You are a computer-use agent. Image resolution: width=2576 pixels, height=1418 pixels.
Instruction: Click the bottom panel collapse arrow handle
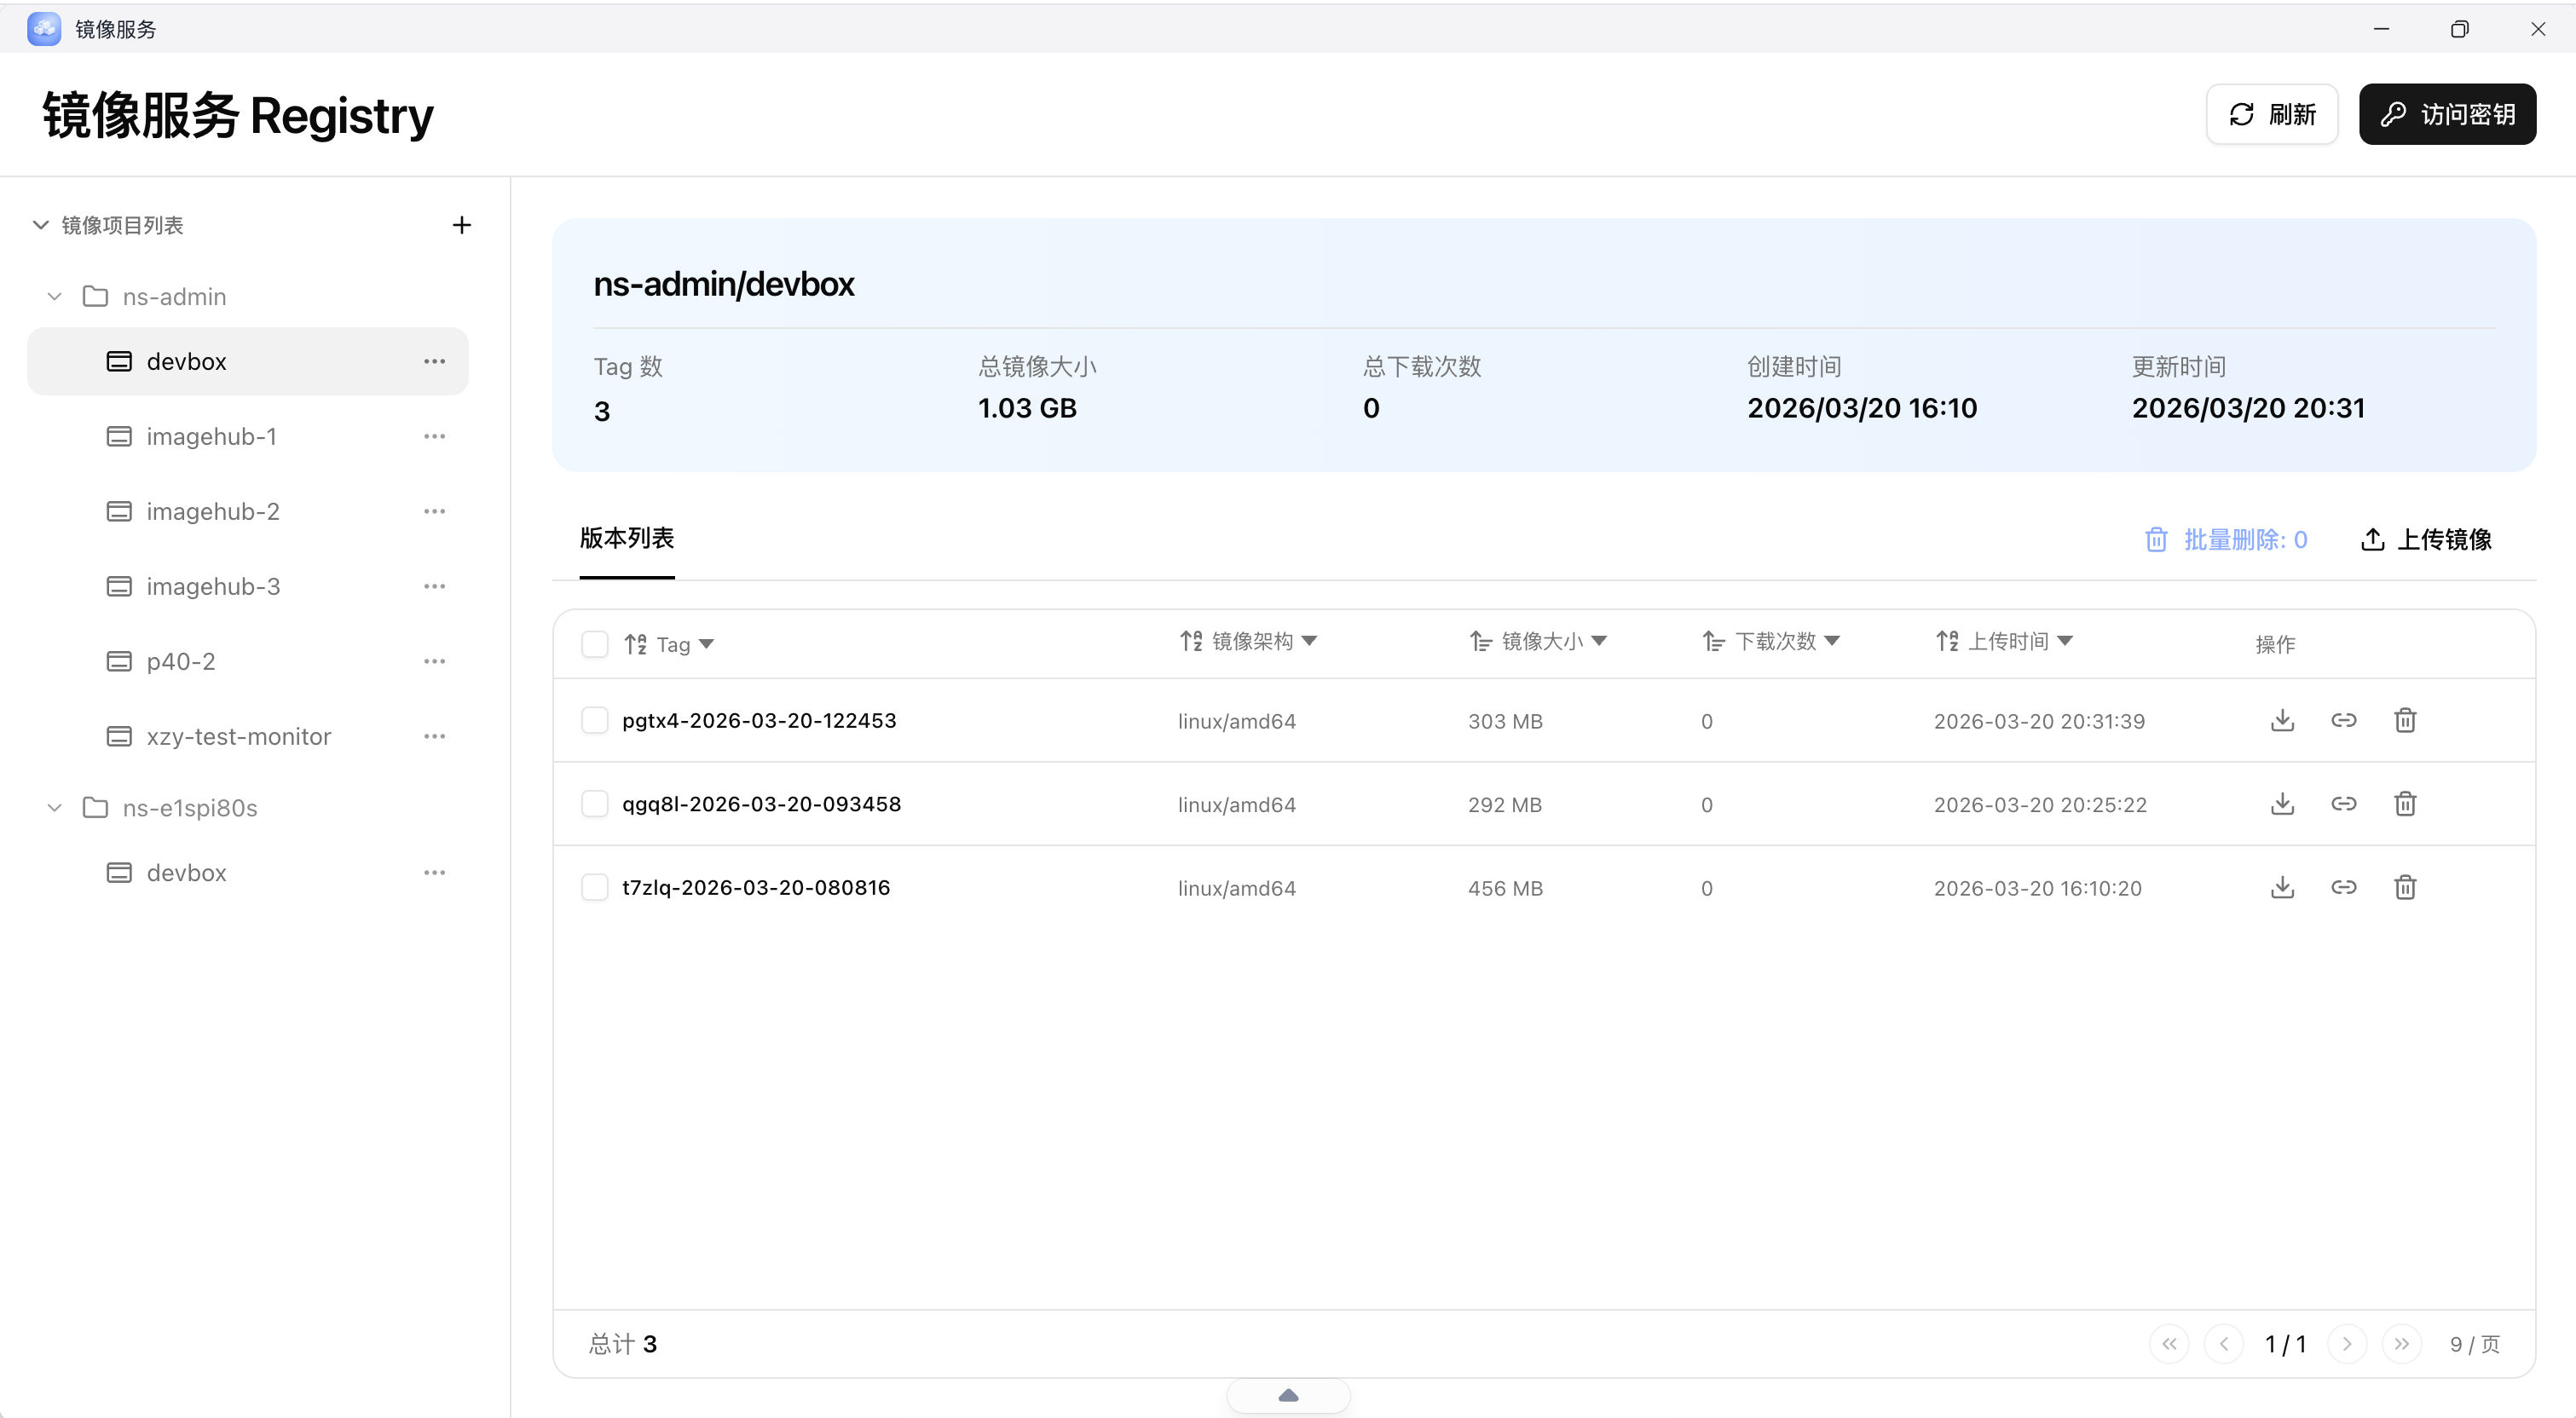[1288, 1395]
